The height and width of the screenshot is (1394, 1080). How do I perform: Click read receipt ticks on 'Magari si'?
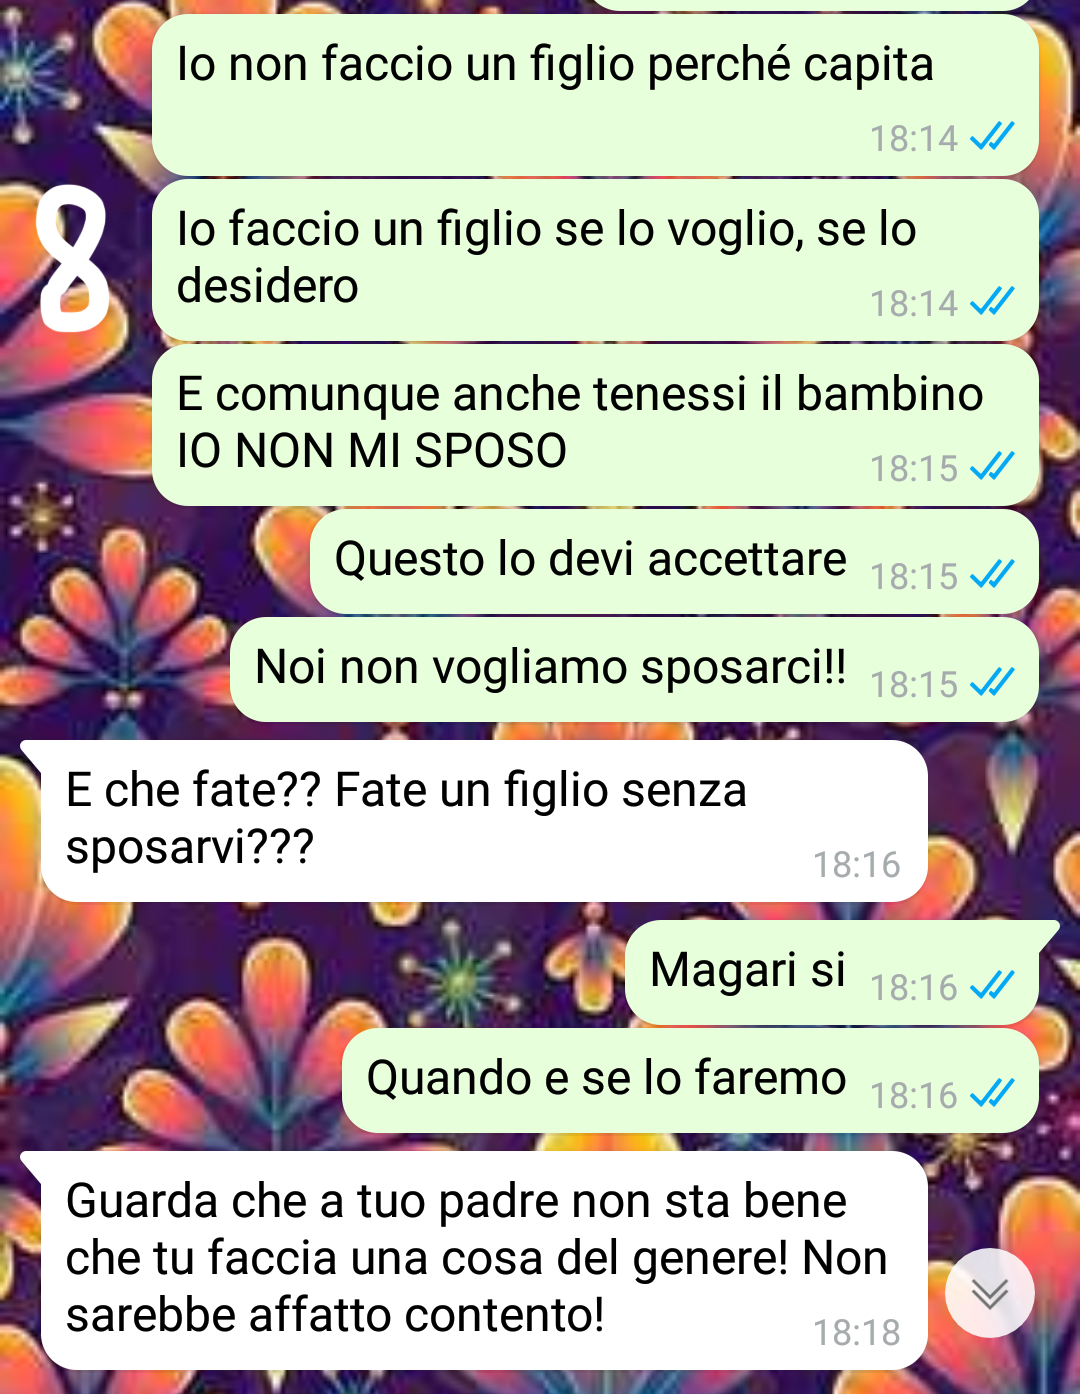pyautogui.click(x=992, y=986)
